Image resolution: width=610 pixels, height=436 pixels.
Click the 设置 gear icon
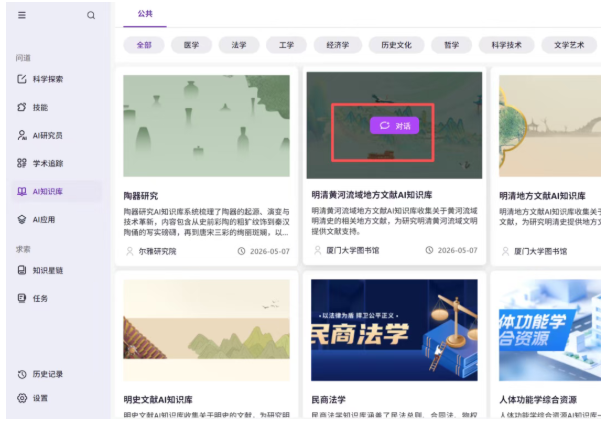click(x=22, y=398)
